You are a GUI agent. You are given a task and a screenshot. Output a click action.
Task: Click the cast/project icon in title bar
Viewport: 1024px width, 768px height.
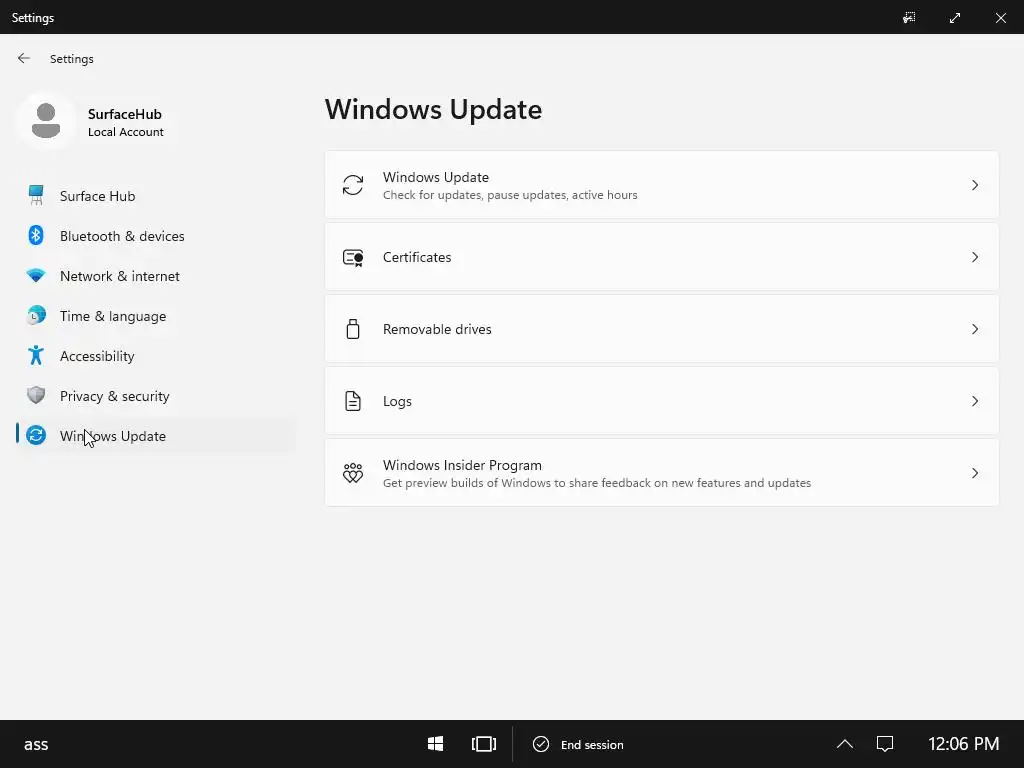coord(909,18)
